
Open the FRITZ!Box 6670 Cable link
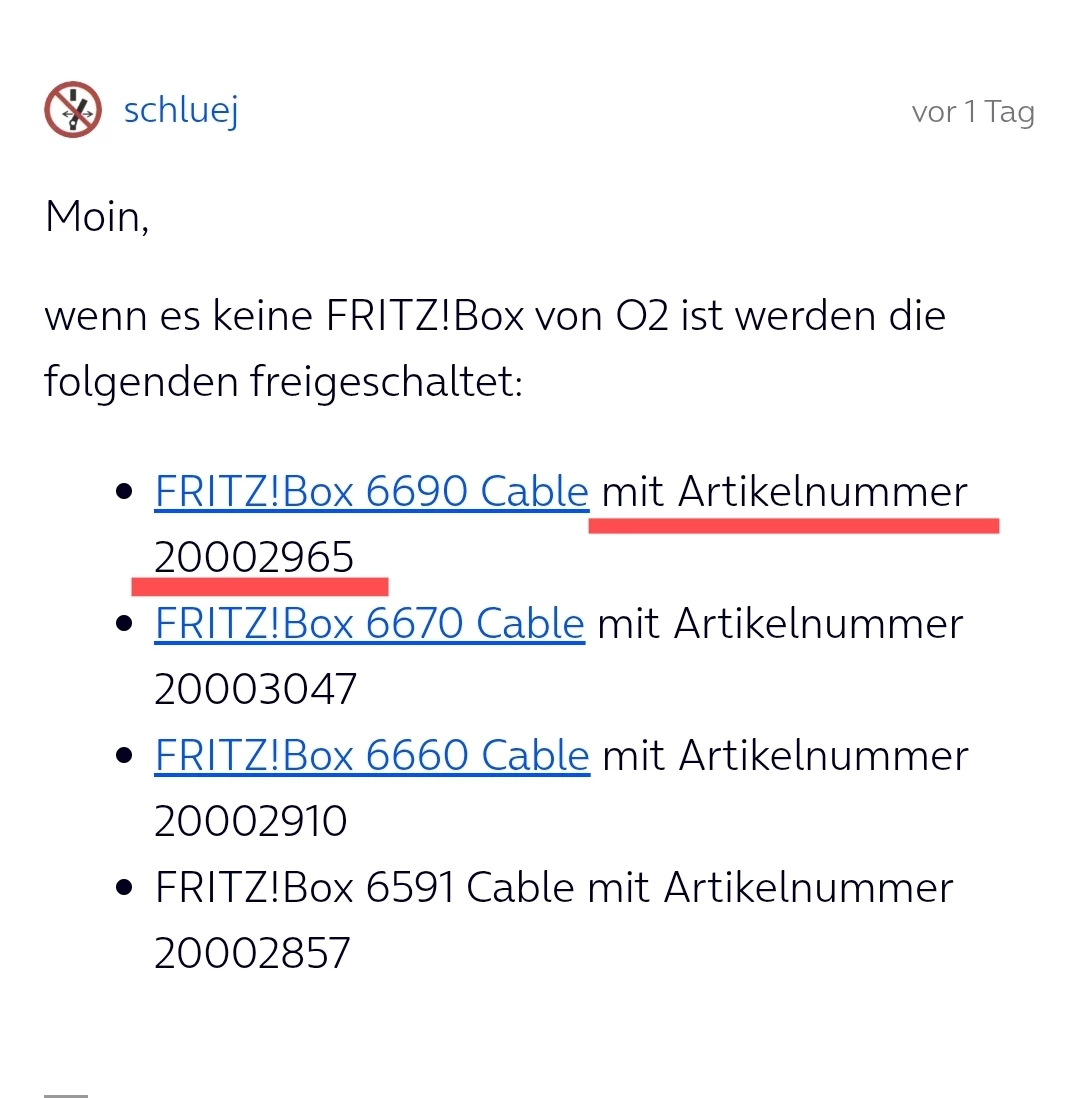pos(369,624)
